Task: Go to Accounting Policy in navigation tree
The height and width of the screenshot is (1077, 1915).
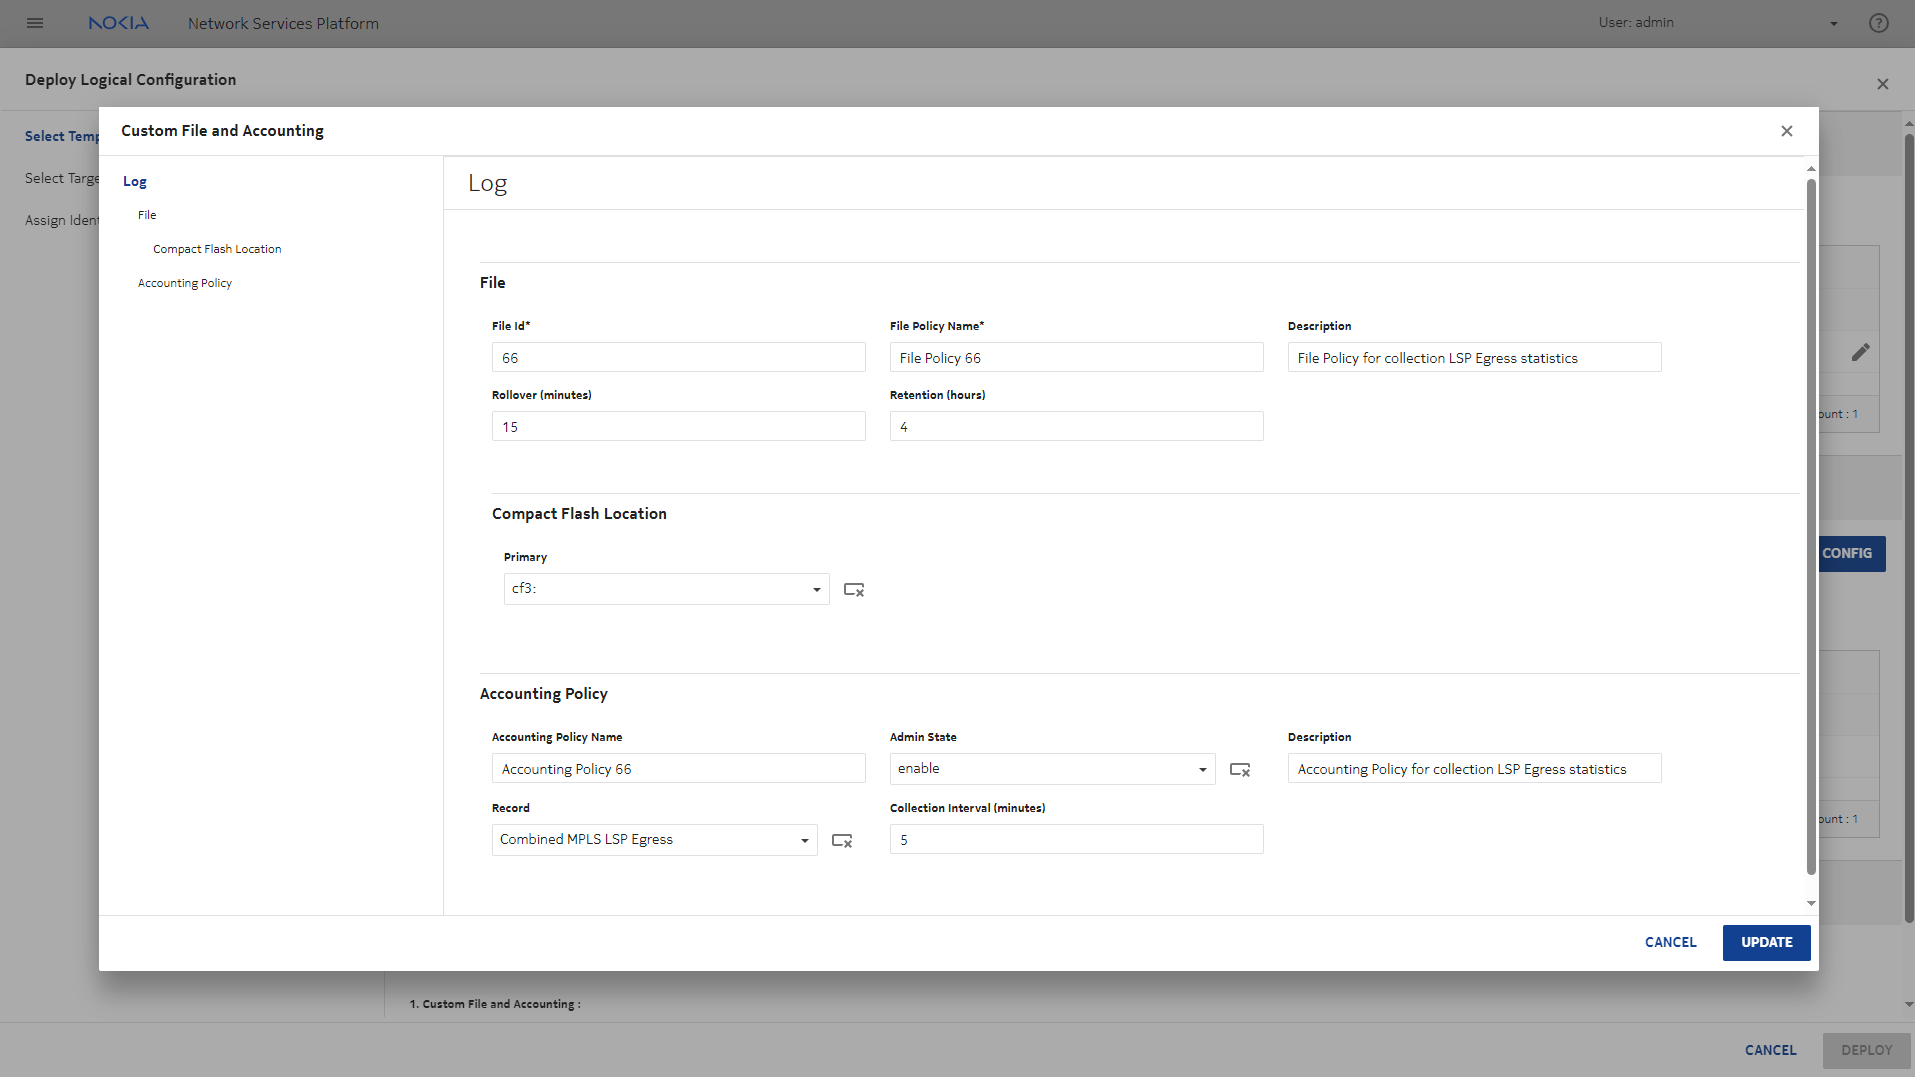Action: click(x=185, y=283)
